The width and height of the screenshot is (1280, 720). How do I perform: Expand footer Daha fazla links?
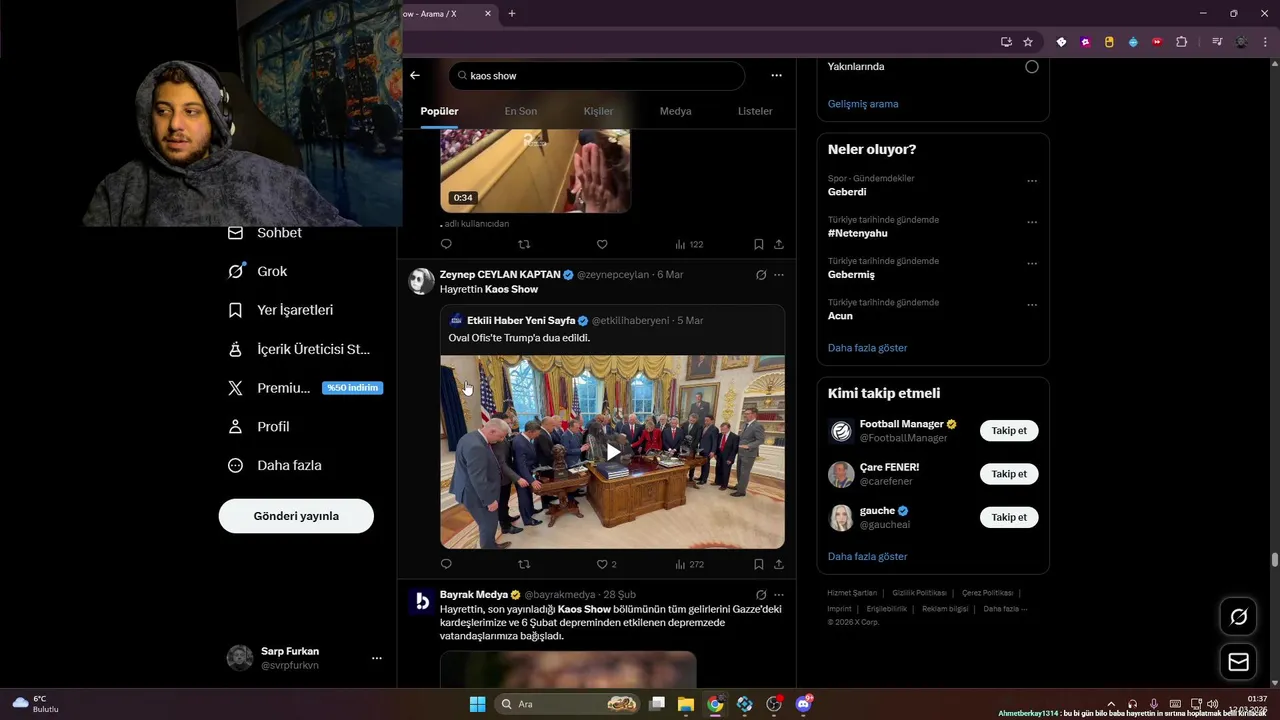click(x=1005, y=608)
